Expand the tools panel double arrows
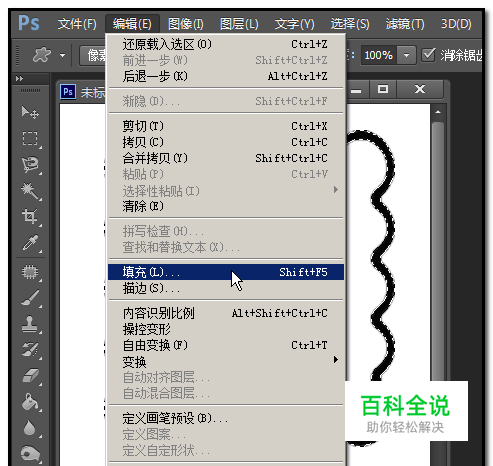493x466 pixels. (x=19, y=79)
